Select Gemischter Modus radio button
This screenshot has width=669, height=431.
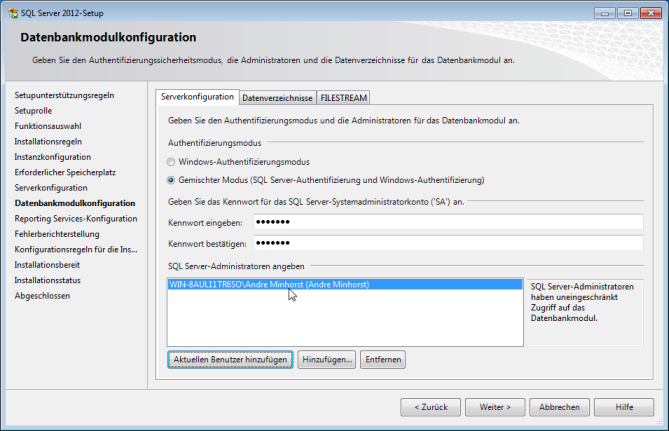coord(170,180)
